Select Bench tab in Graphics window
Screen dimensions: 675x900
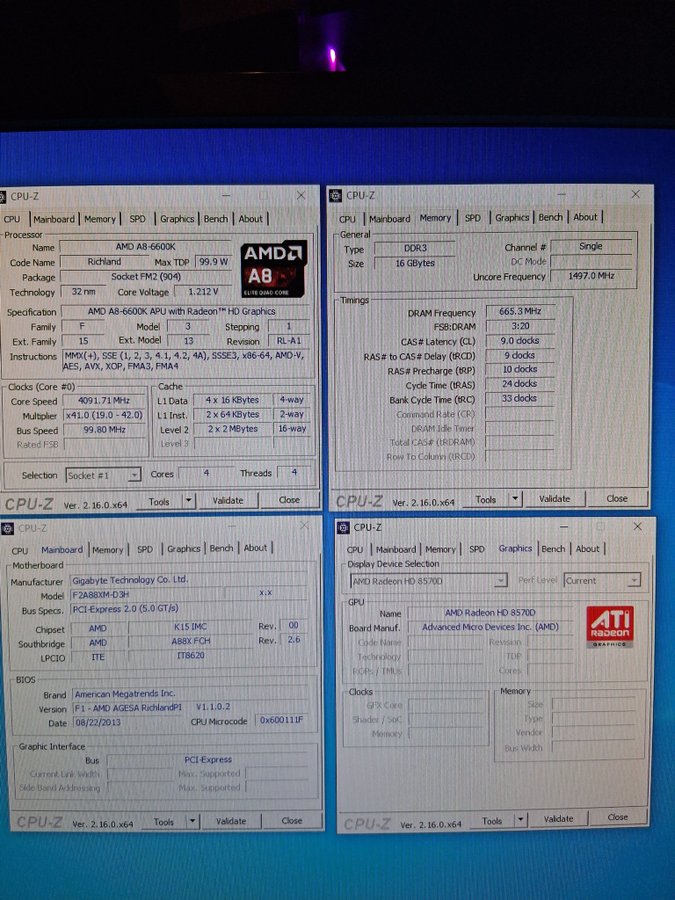553,549
